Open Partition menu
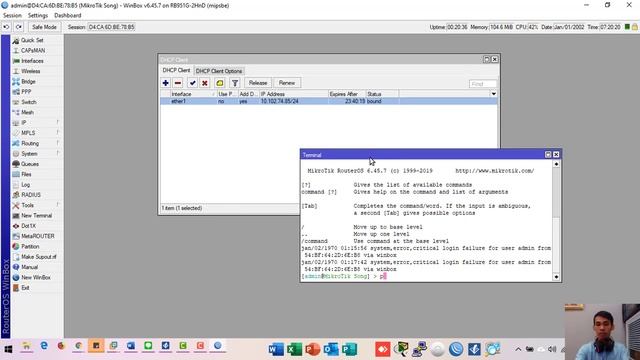This screenshot has width=640, height=360. click(x=30, y=247)
